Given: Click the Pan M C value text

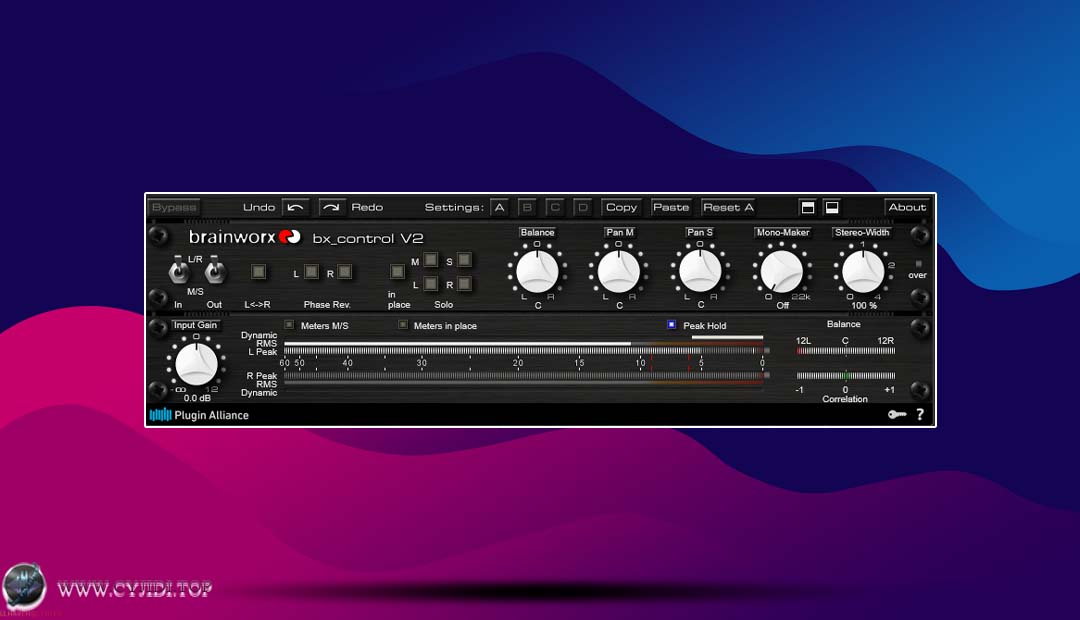Looking at the screenshot, I should click(619, 305).
